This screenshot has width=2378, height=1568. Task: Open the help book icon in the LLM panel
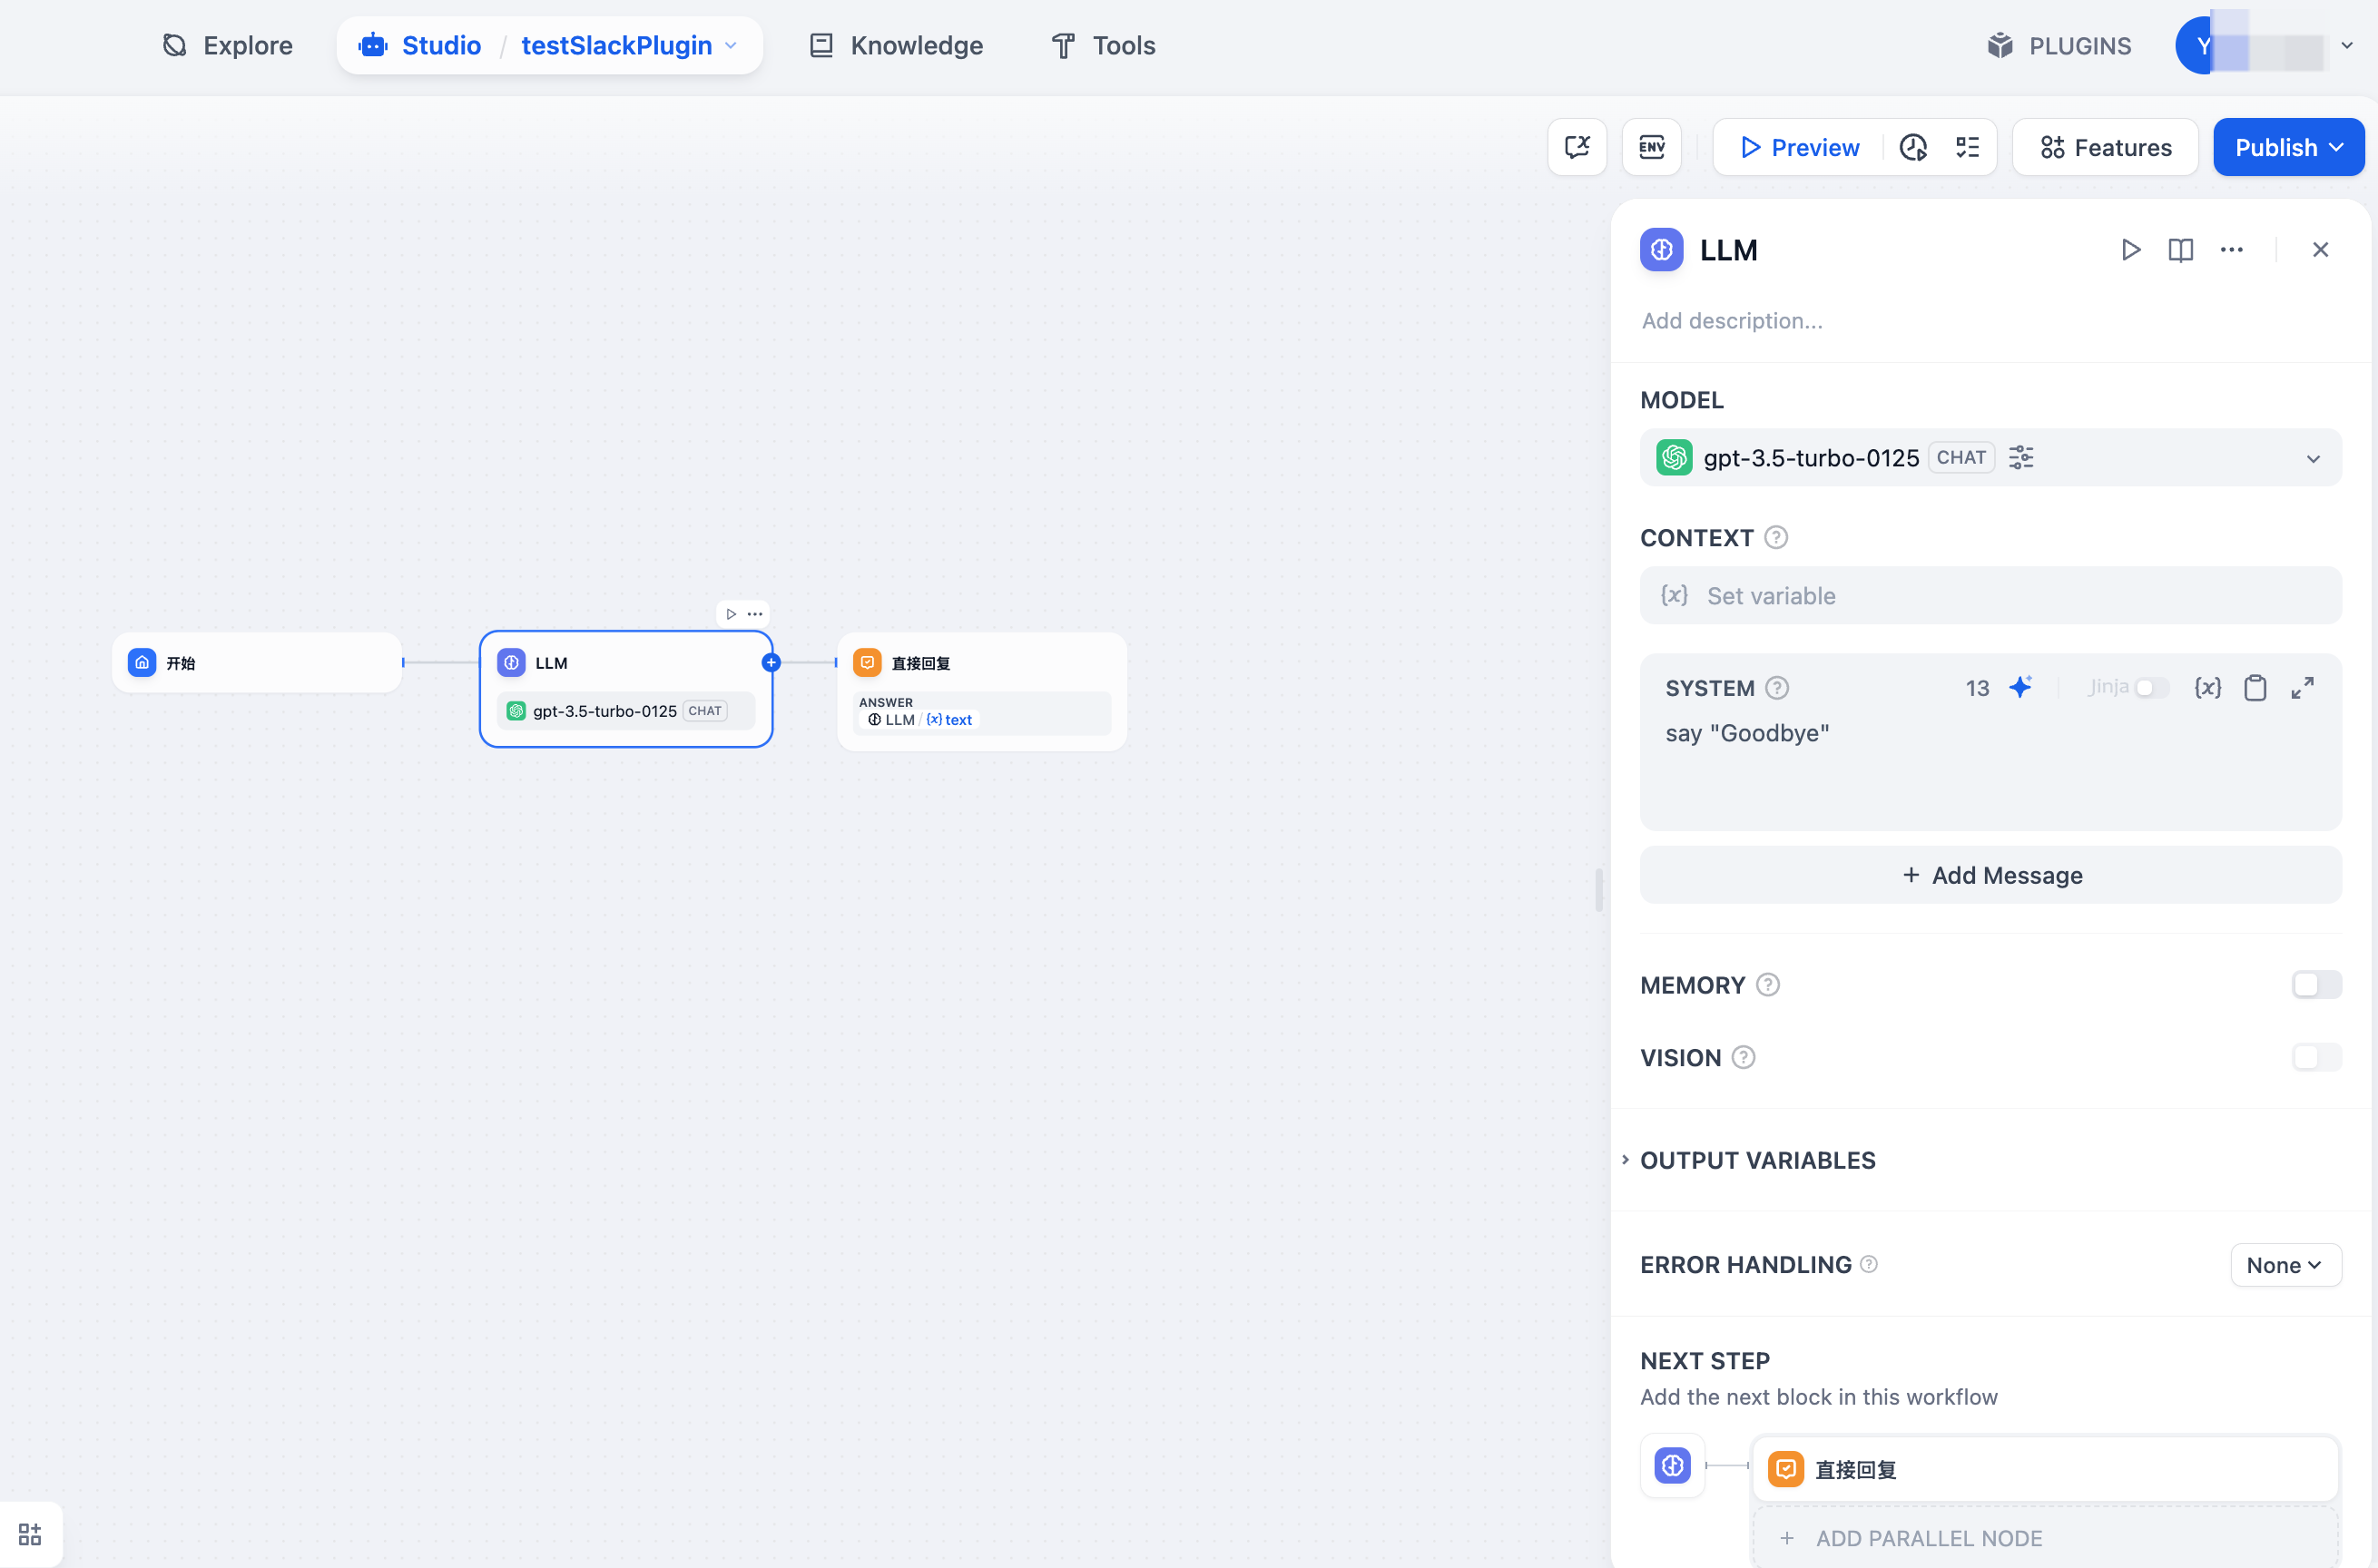click(2180, 250)
